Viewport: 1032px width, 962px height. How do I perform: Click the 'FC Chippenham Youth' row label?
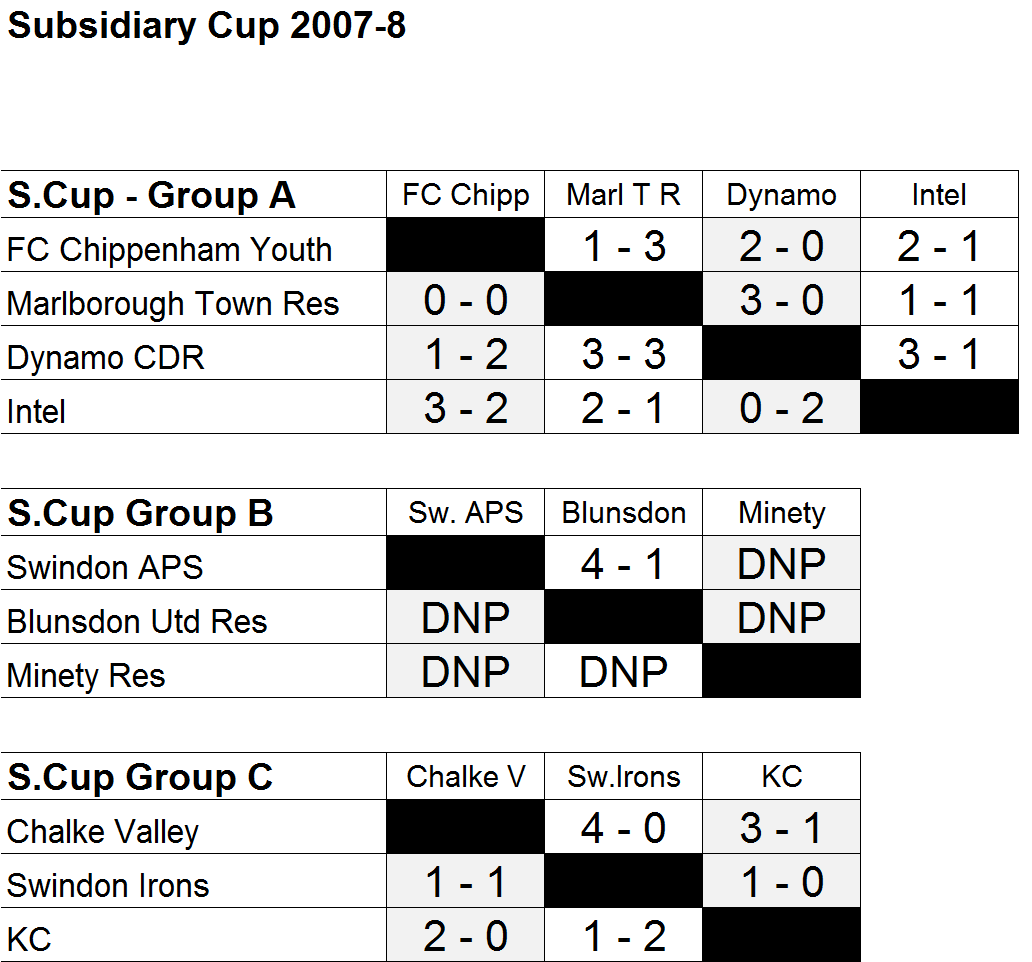click(169, 249)
